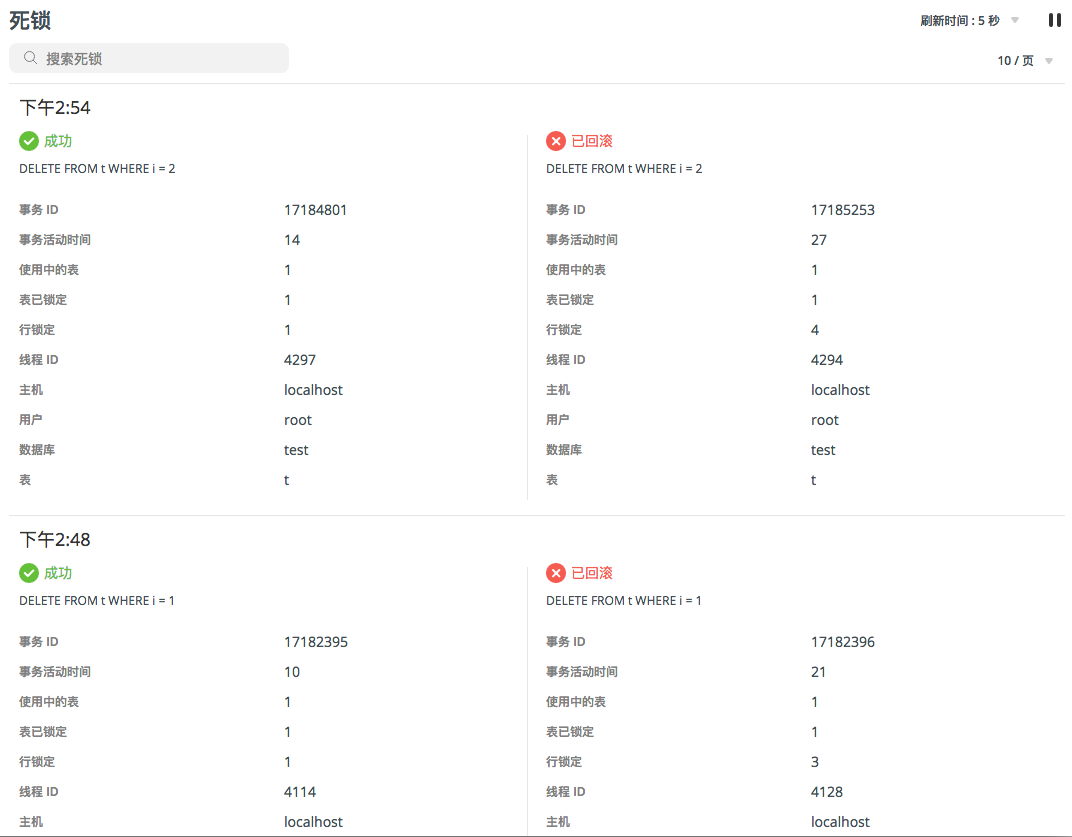Screen dimensions: 1072x837
Task: Click red rolled-back icon under 下午2:54
Action: (x=556, y=141)
